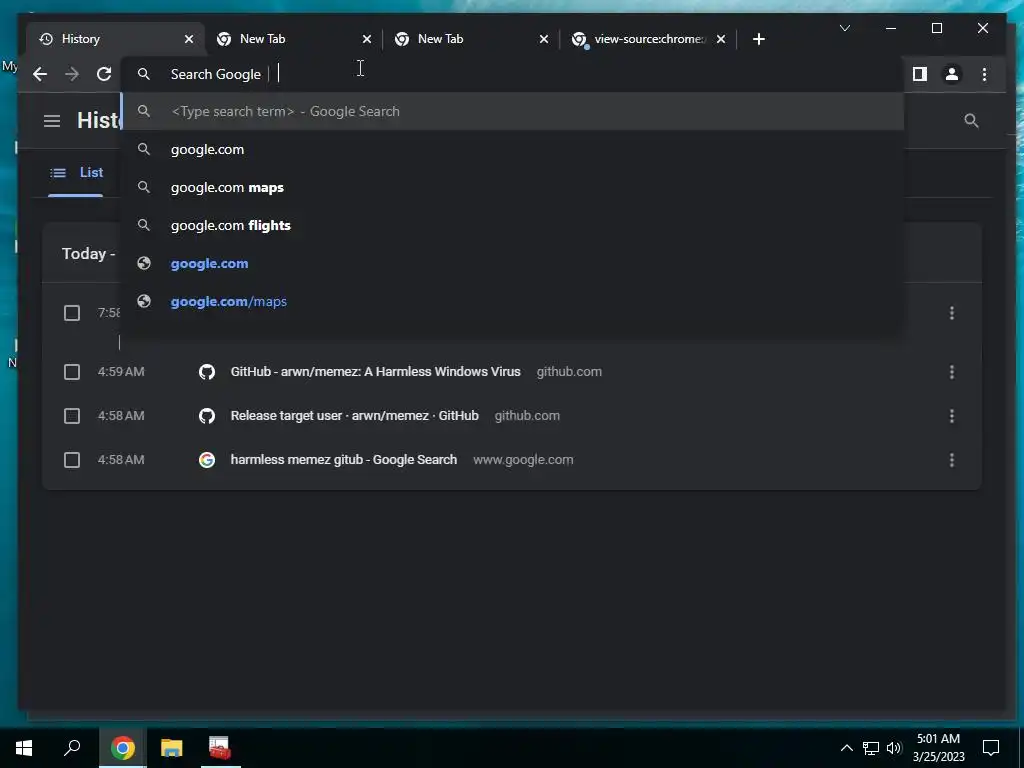Choose 'google.com flights' search suggestion
The image size is (1024, 768).
(513, 225)
